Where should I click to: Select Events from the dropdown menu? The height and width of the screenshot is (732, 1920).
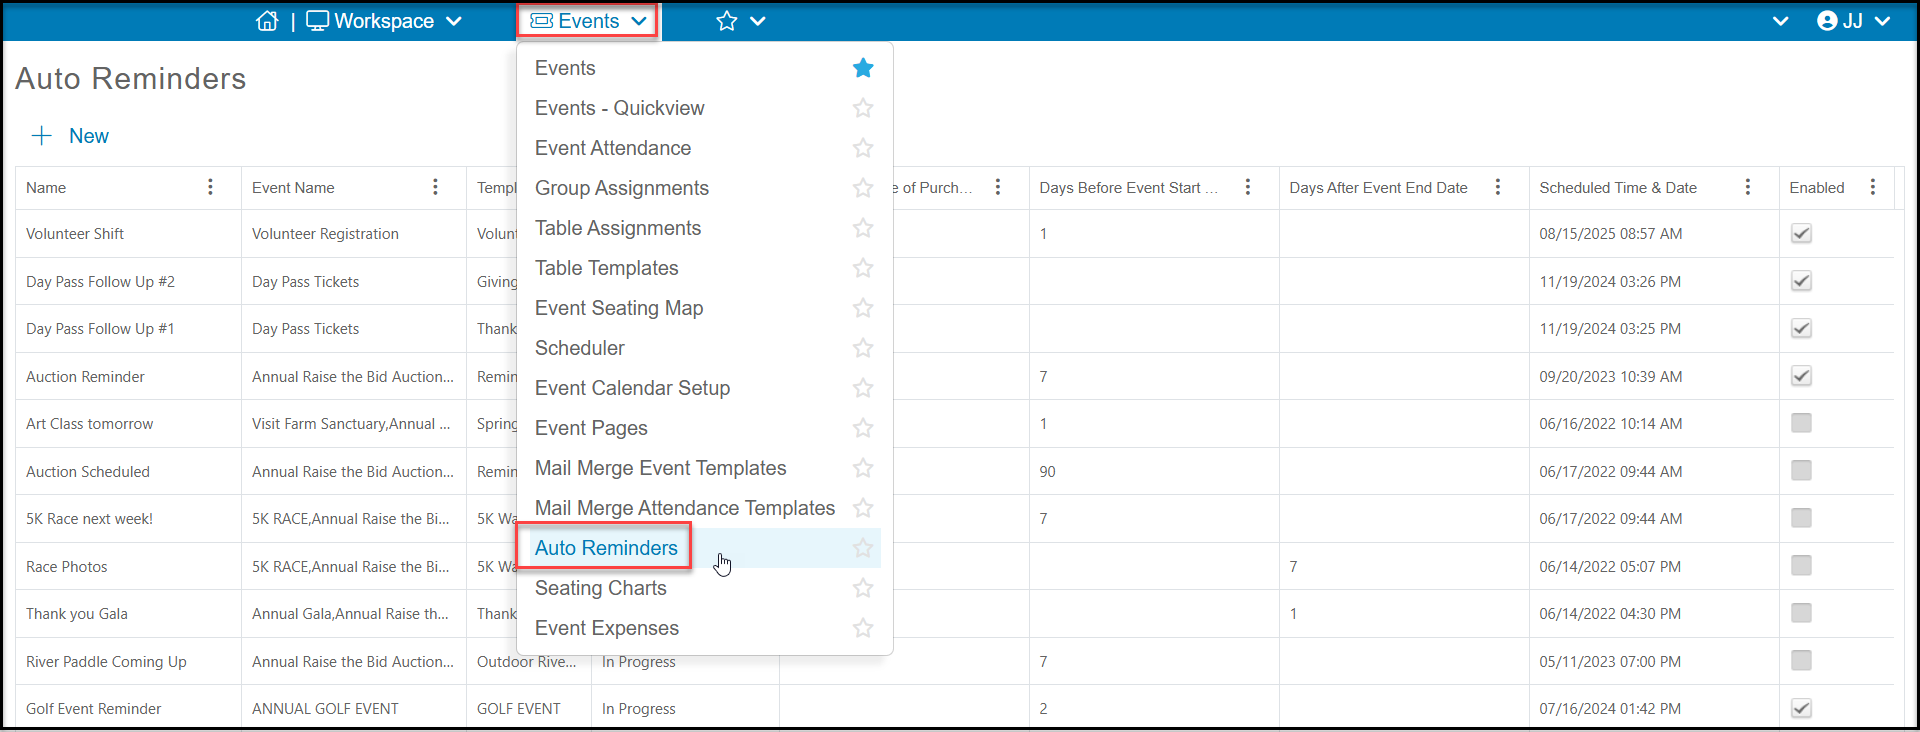click(565, 68)
